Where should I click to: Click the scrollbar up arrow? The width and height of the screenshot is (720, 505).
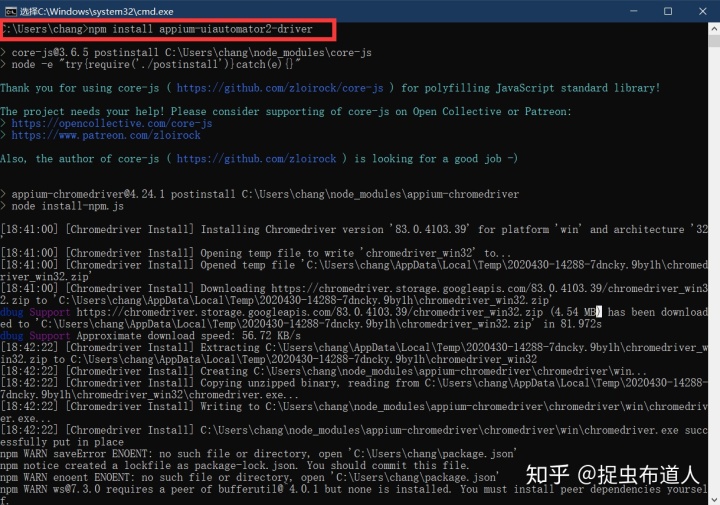[714, 28]
